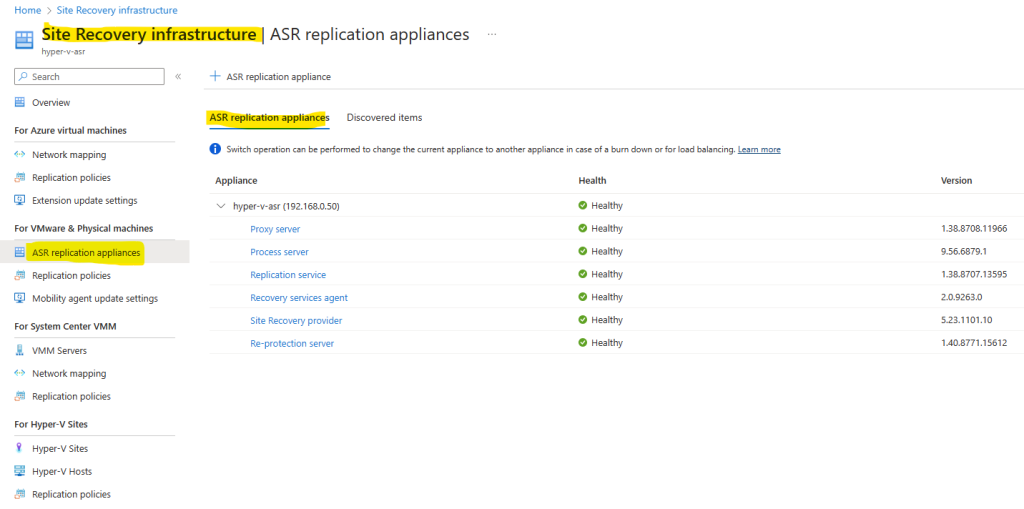1024x509 pixels.
Task: Click the Overview sidebar icon
Action: point(20,103)
